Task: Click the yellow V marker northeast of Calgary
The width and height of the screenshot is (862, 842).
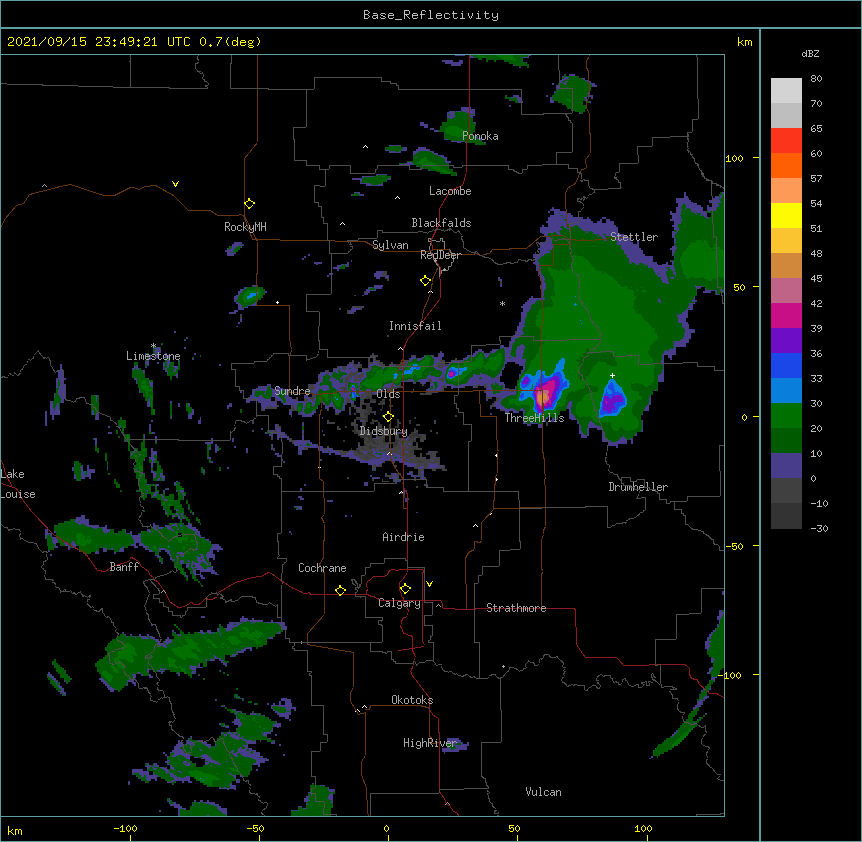Action: point(429,584)
